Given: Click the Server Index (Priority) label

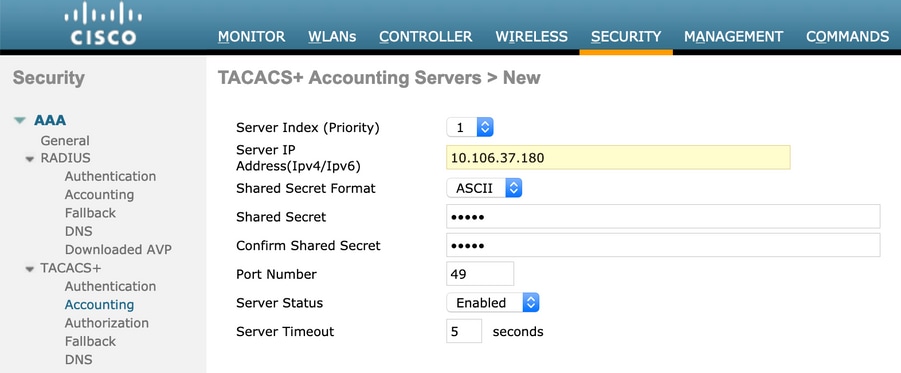Looking at the screenshot, I should [x=308, y=128].
